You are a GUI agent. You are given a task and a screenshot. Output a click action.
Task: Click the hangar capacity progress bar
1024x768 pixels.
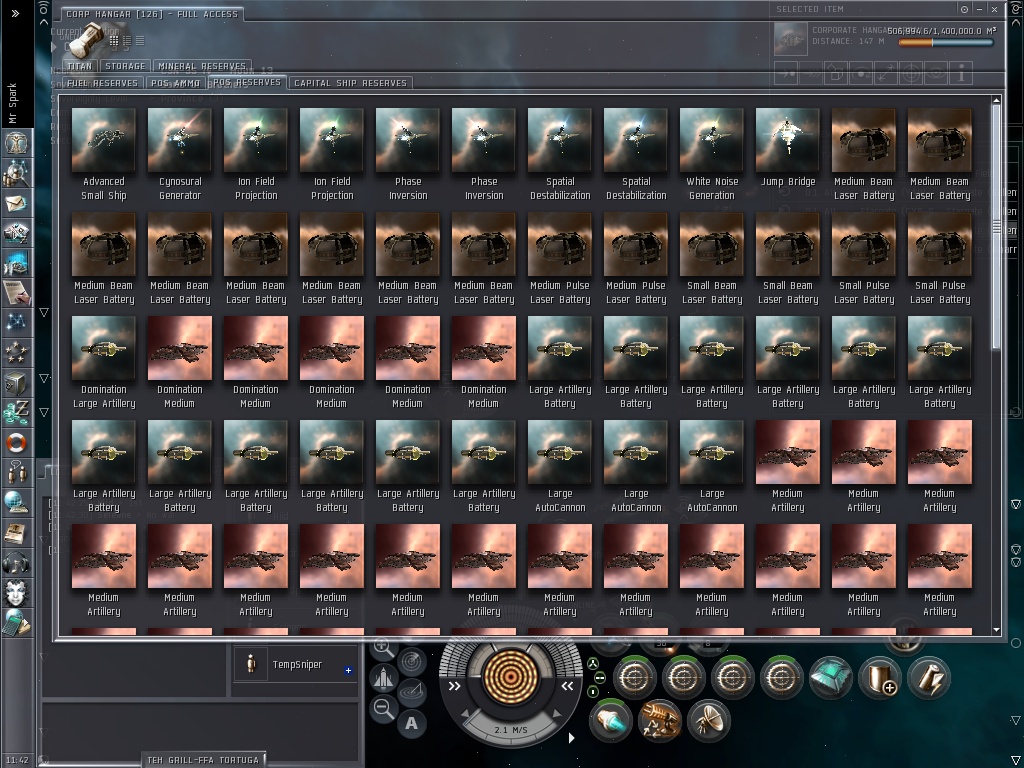tap(946, 42)
